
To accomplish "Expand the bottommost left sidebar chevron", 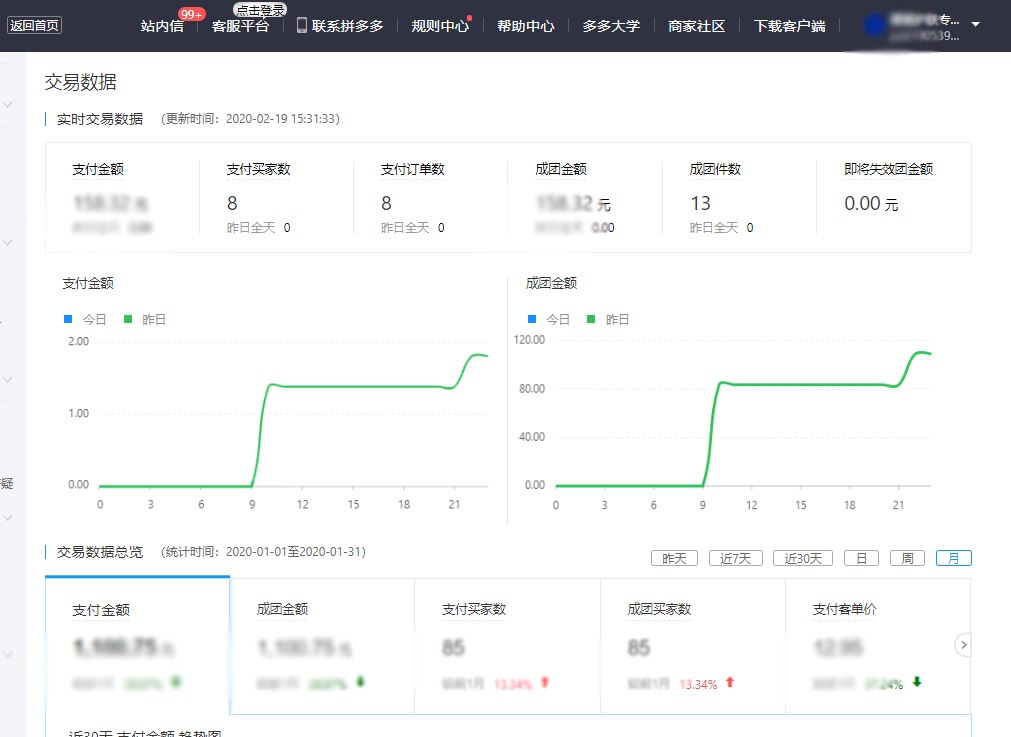I will pyautogui.click(x=8, y=655).
